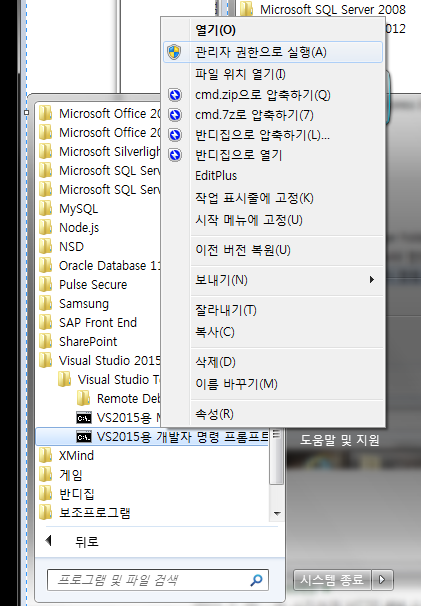
Task: Click the Bandizip icon next to cmd.zip
Action: 175,95
